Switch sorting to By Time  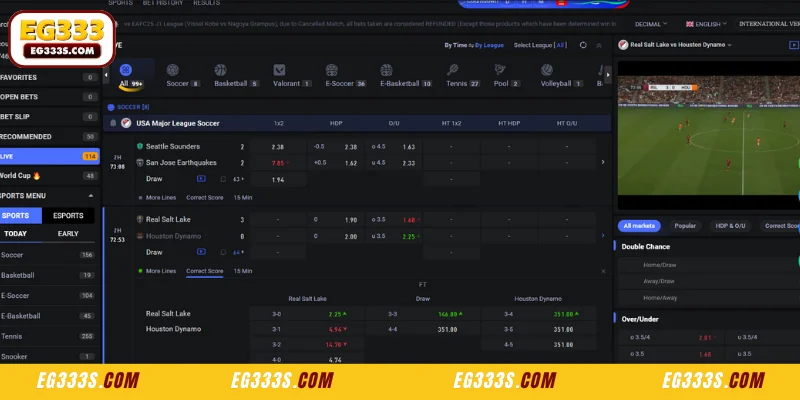pyautogui.click(x=456, y=45)
